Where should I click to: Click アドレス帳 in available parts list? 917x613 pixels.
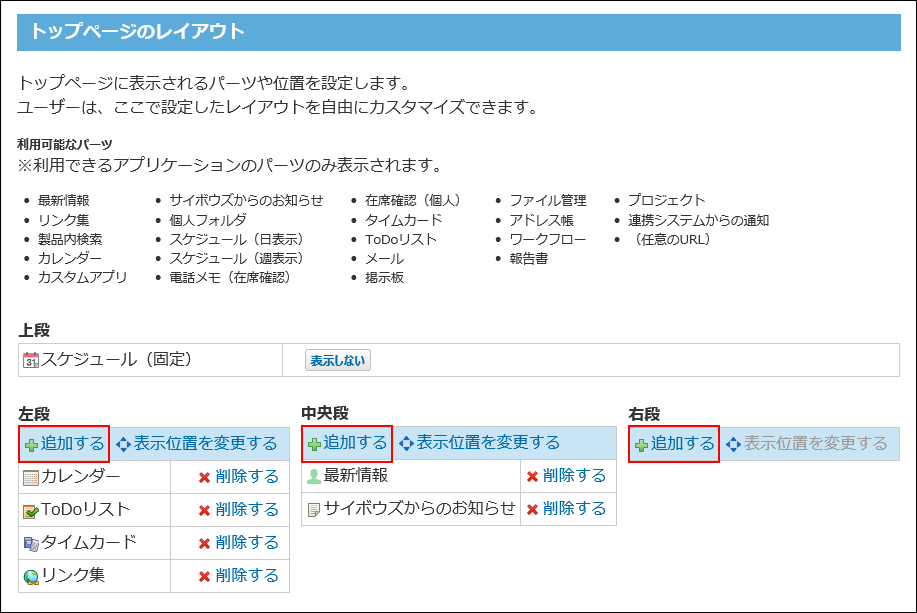pyautogui.click(x=542, y=221)
